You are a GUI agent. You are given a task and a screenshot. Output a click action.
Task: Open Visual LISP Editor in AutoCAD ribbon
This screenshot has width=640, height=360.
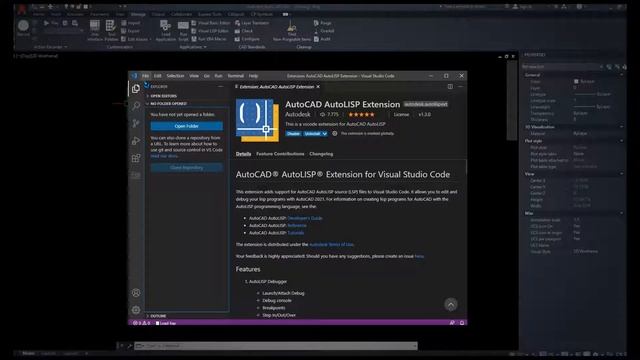pyautogui.click(x=210, y=31)
